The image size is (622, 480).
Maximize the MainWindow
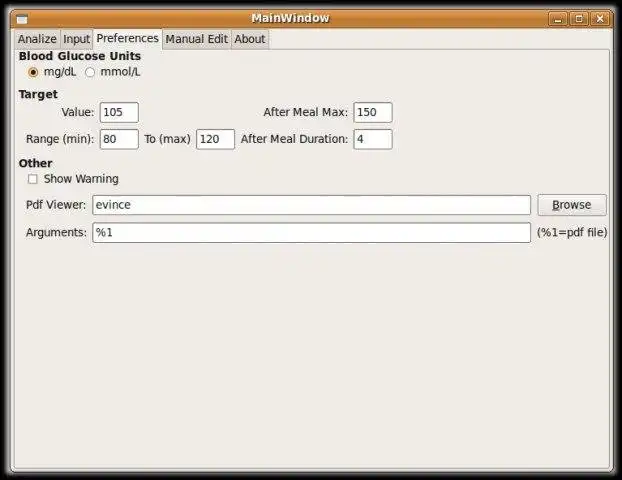pos(579,19)
